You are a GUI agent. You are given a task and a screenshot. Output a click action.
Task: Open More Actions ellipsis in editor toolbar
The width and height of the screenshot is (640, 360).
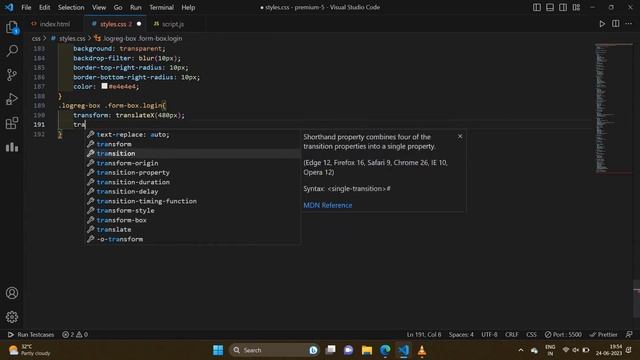(x=629, y=24)
